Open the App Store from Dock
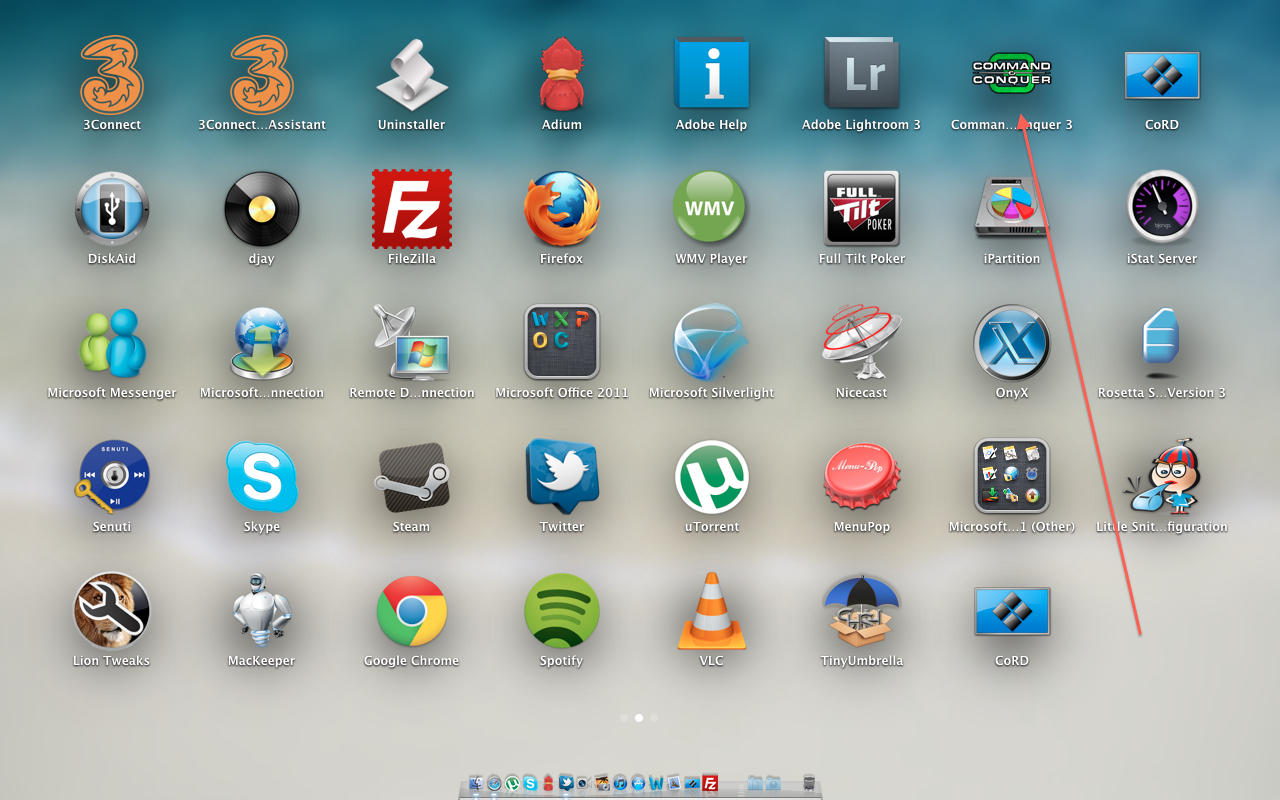 638,783
